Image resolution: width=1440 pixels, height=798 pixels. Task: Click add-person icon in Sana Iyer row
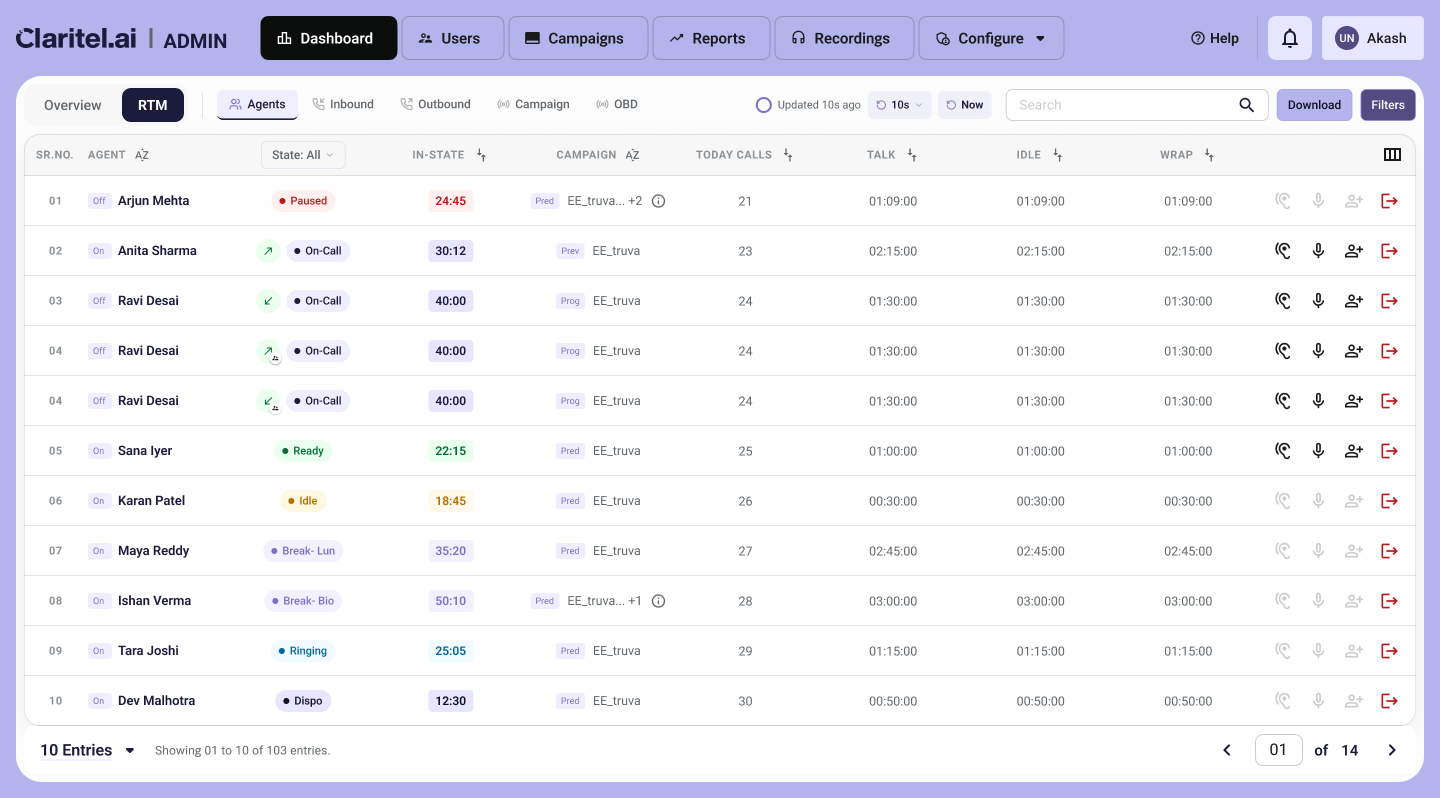[x=1354, y=451]
